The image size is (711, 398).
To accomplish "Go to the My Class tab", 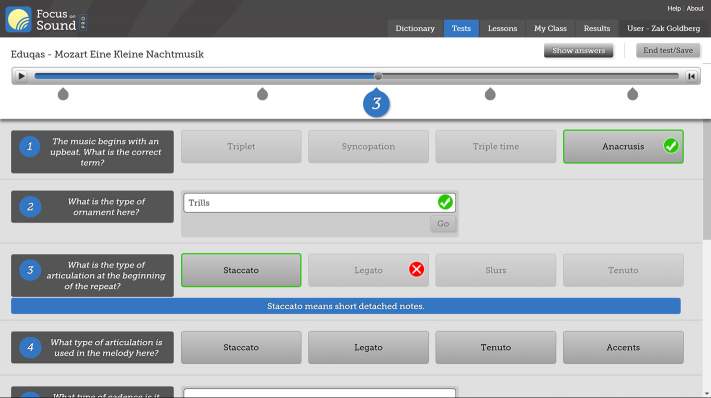I will pos(550,29).
